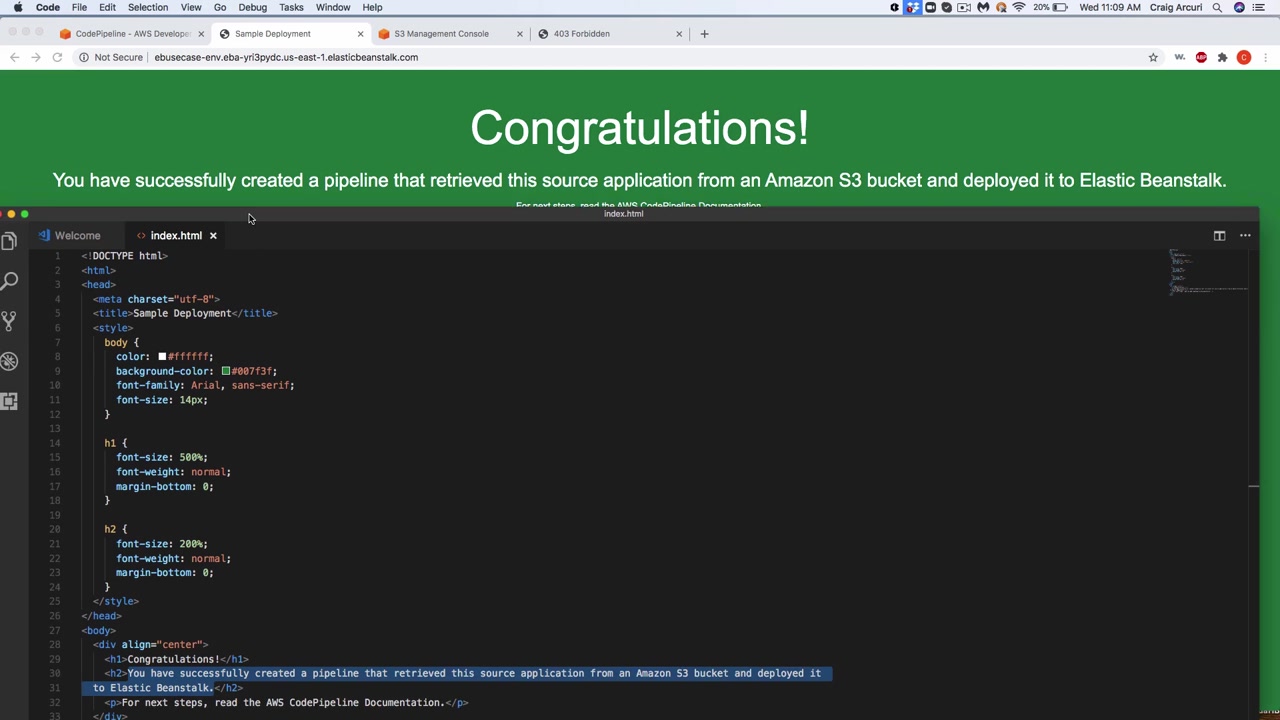Viewport: 1280px width, 720px height.
Task: Click the #007f3f background color swatch
Action: point(226,371)
